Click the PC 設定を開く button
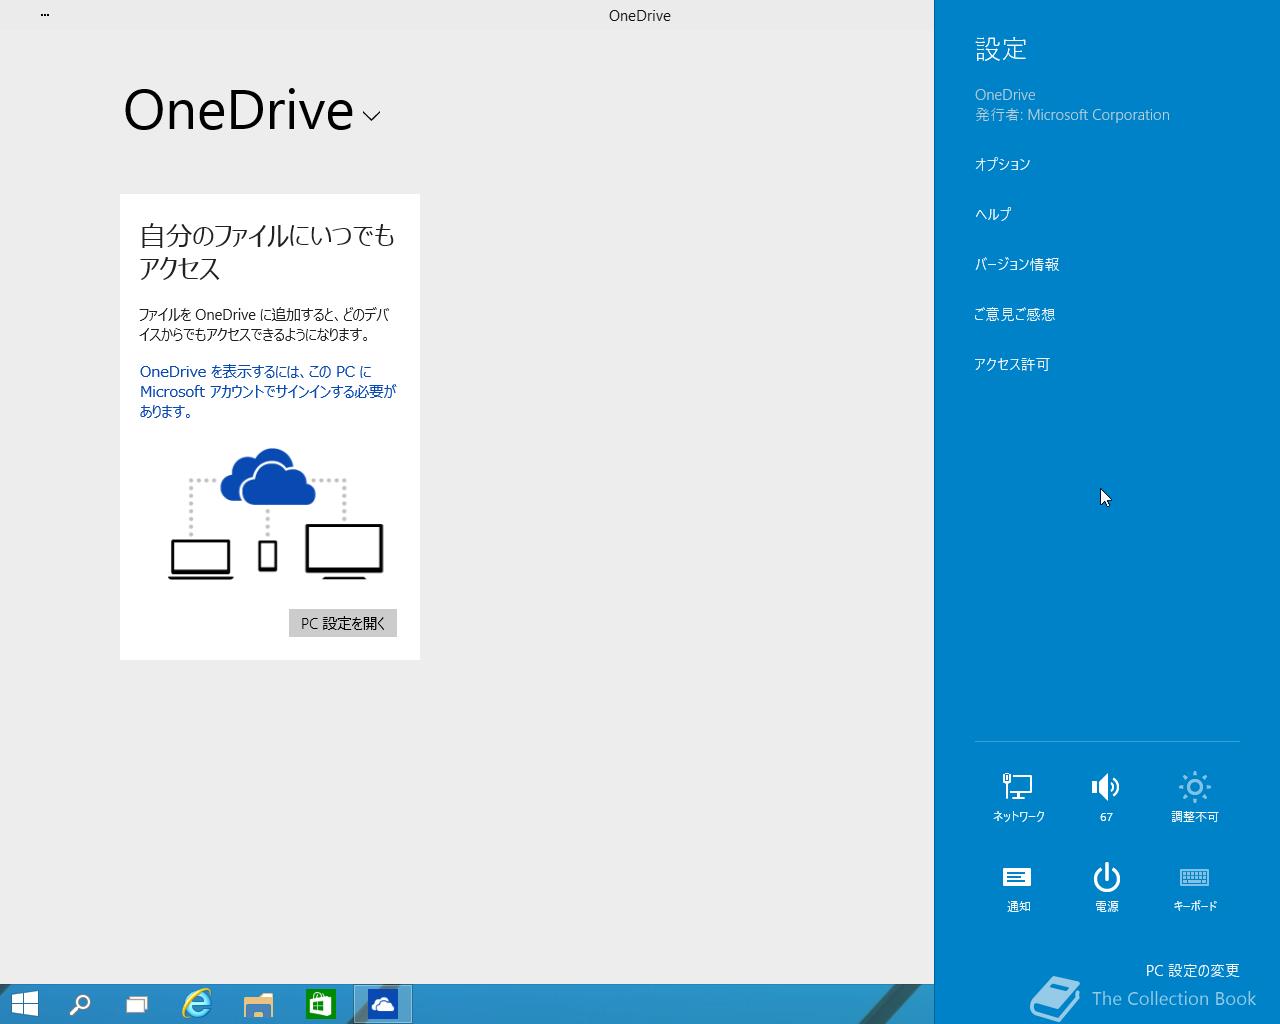 tap(343, 623)
